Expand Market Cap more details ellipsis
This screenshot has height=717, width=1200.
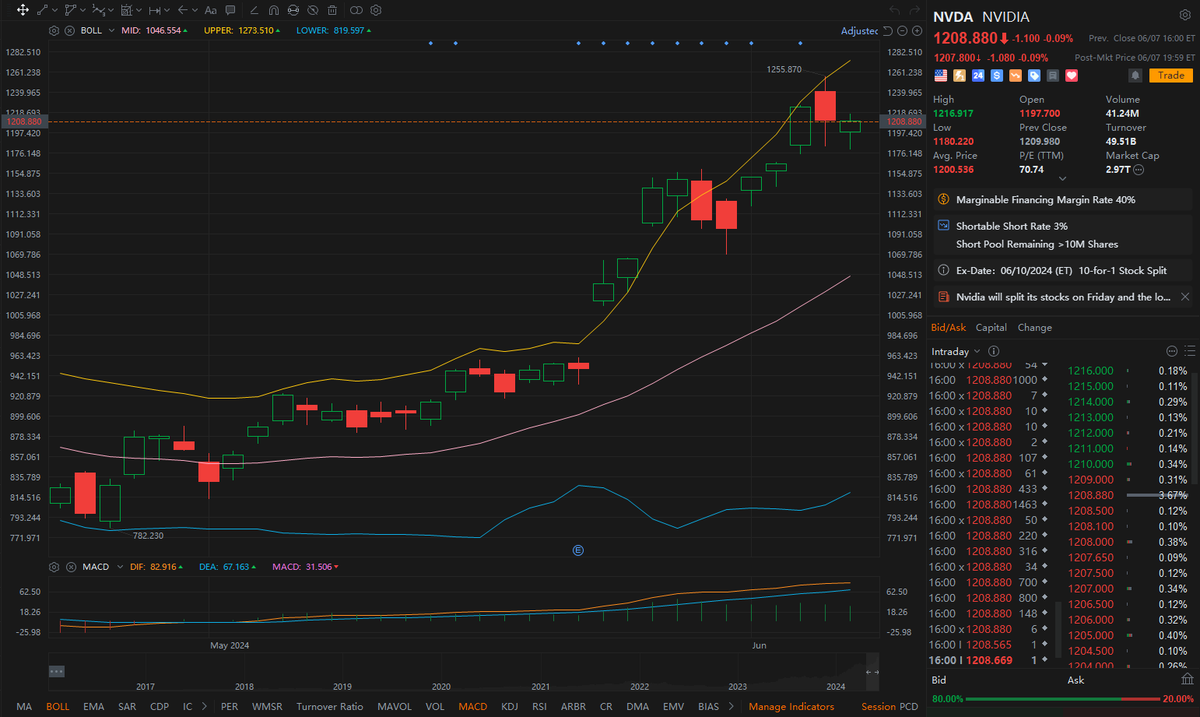click(1139, 170)
